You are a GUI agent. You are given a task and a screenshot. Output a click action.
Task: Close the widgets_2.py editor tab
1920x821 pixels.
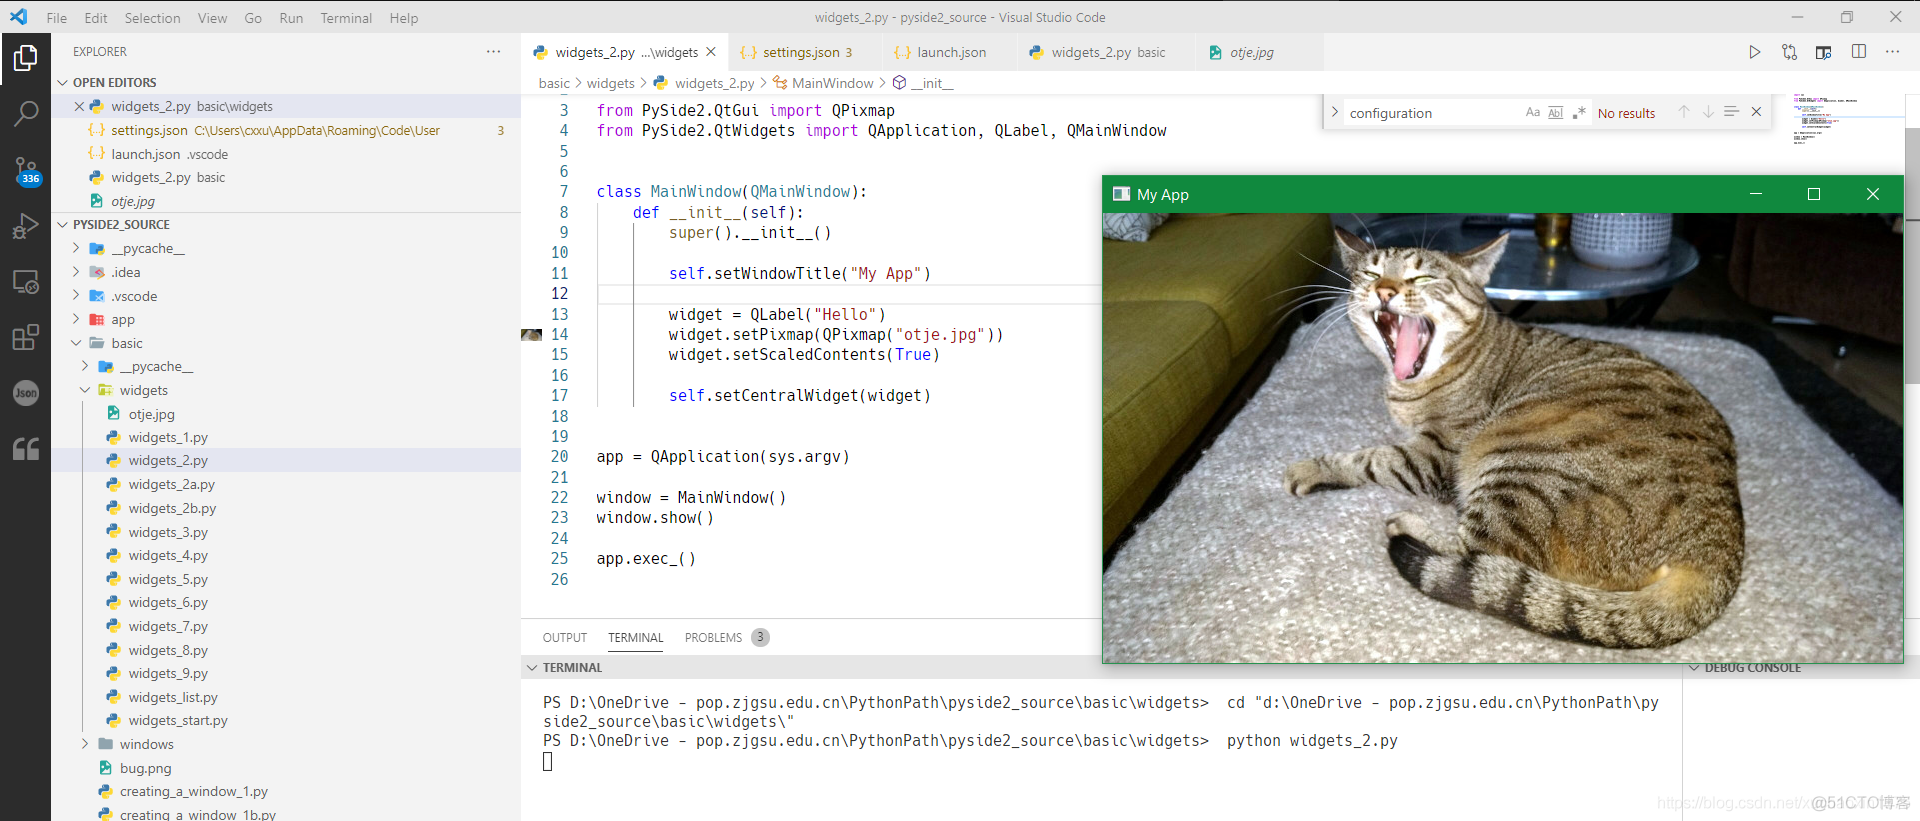coord(711,52)
